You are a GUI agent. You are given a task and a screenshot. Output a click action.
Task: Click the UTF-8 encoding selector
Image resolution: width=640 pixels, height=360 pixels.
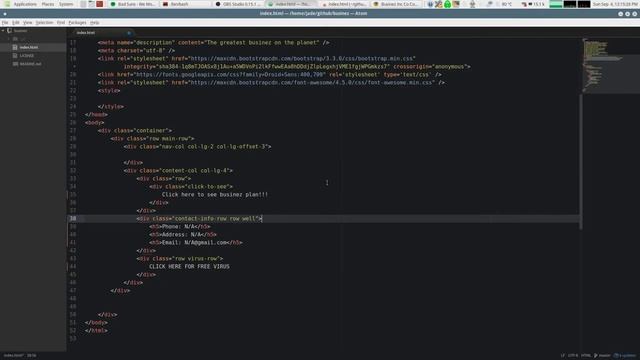tap(573, 356)
